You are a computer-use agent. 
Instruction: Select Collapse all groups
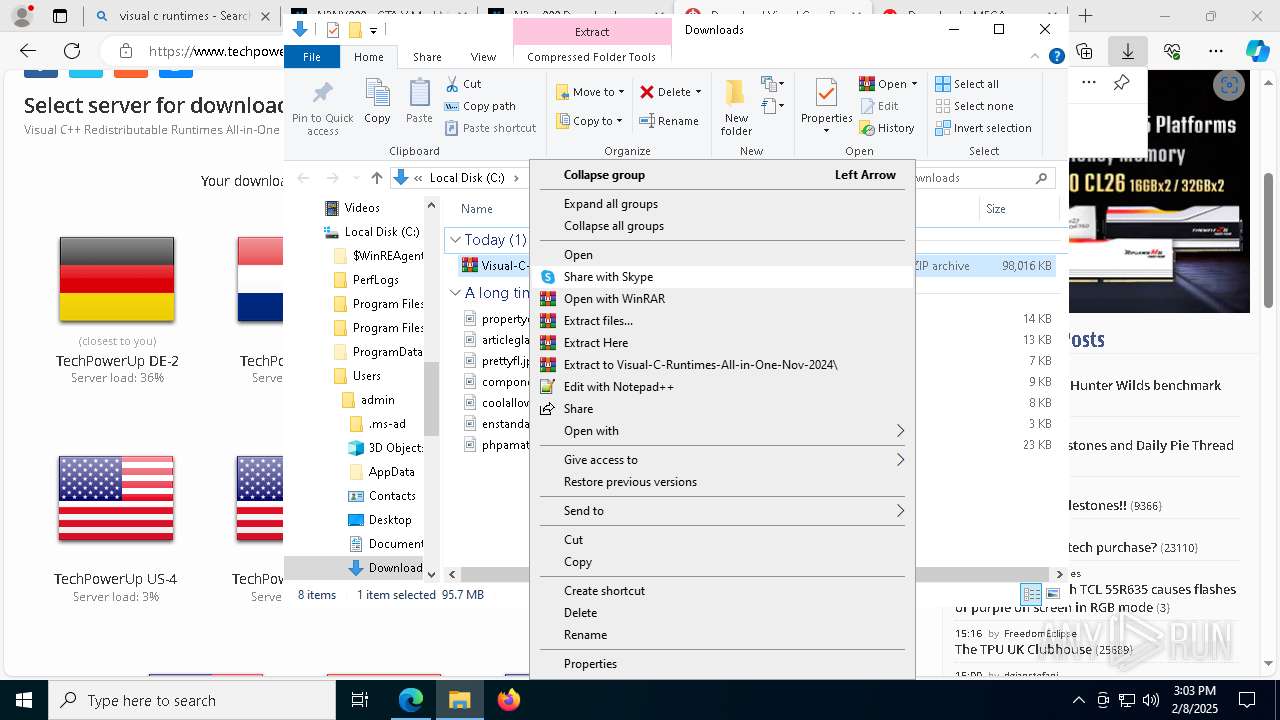[722, 226]
